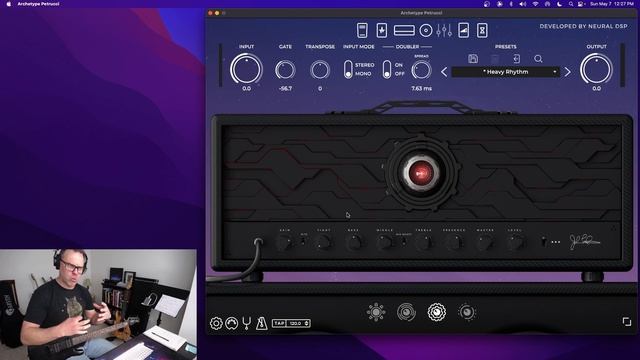Click the Gate knob

click(x=285, y=70)
